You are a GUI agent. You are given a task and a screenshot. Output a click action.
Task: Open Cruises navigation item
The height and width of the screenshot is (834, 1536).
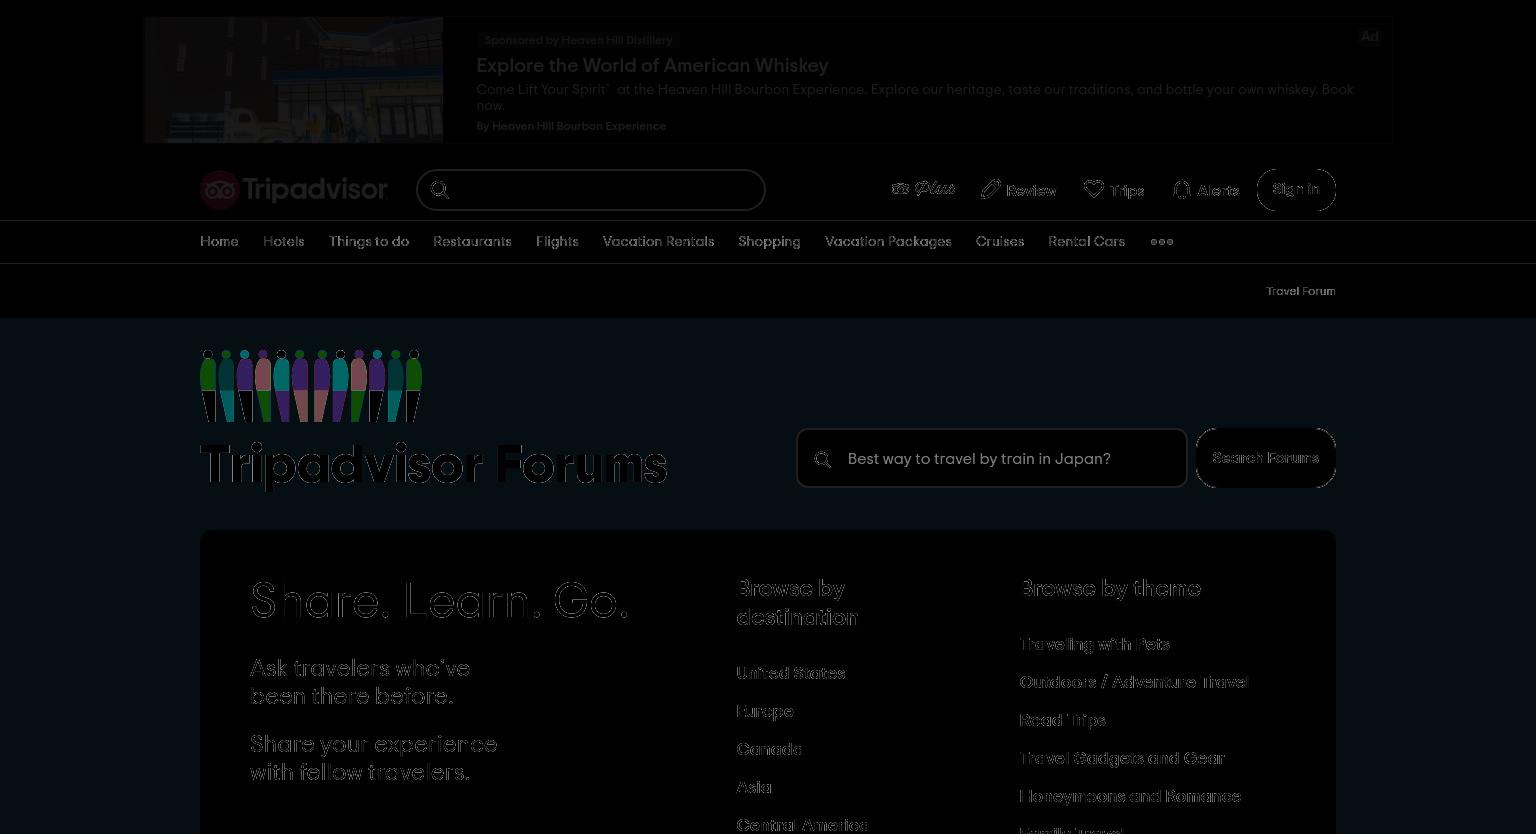[1000, 242]
